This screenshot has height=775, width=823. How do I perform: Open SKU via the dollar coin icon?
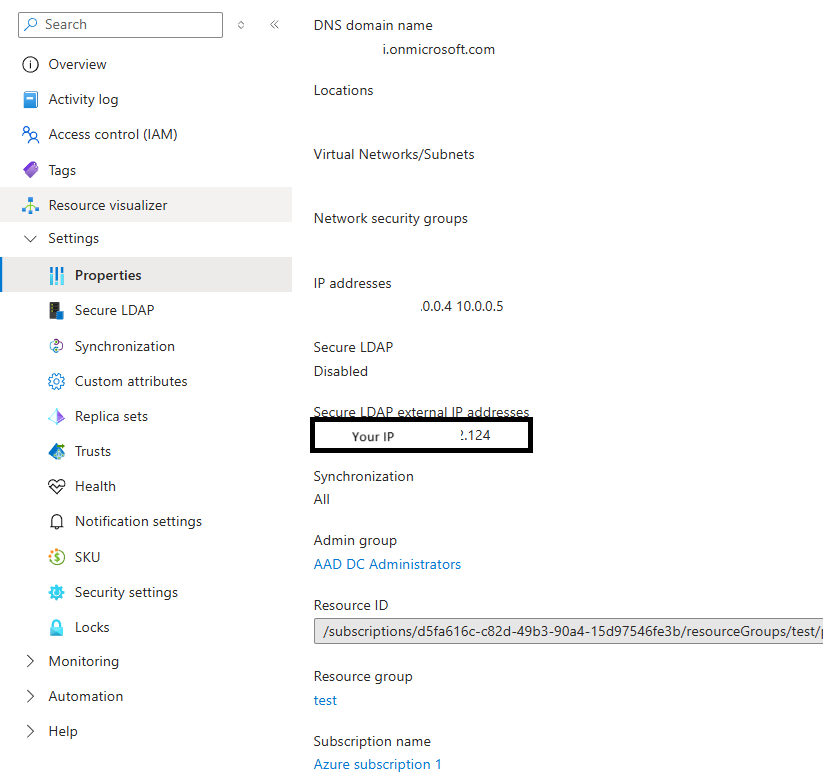coord(57,556)
